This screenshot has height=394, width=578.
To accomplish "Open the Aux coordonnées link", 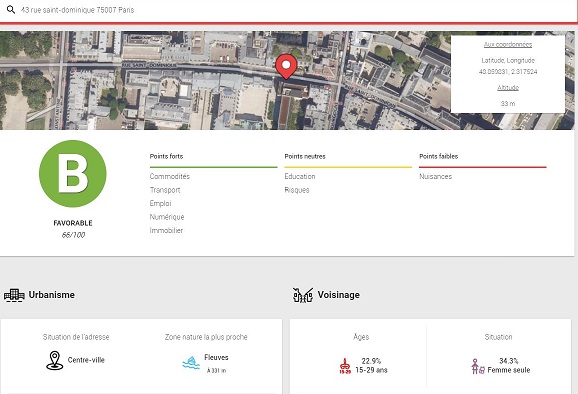I will (x=508, y=45).
